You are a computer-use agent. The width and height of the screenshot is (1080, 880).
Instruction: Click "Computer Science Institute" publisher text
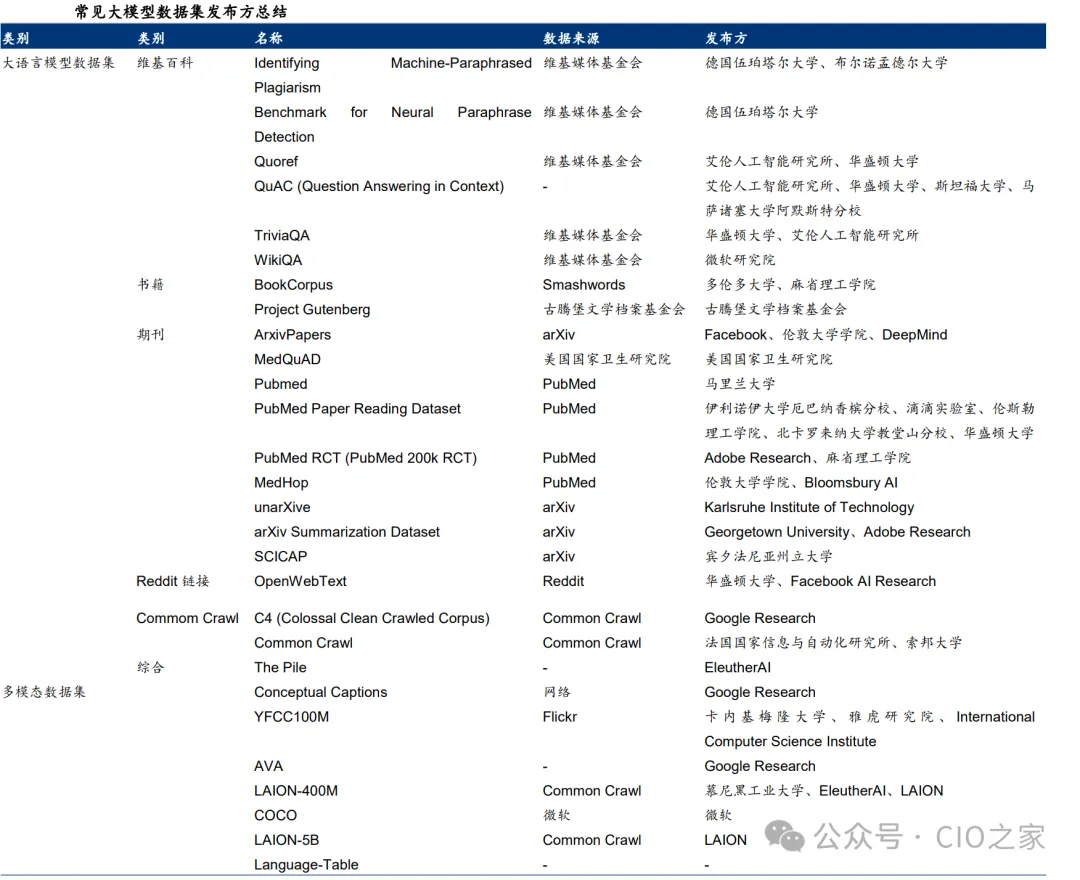(790, 742)
